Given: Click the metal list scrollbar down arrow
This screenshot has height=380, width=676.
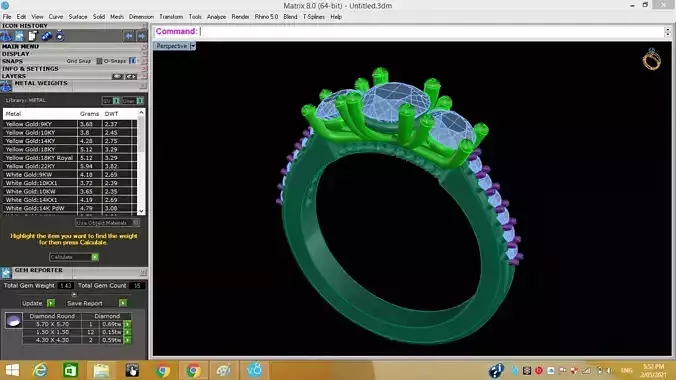Looking at the screenshot, I should (x=141, y=211).
